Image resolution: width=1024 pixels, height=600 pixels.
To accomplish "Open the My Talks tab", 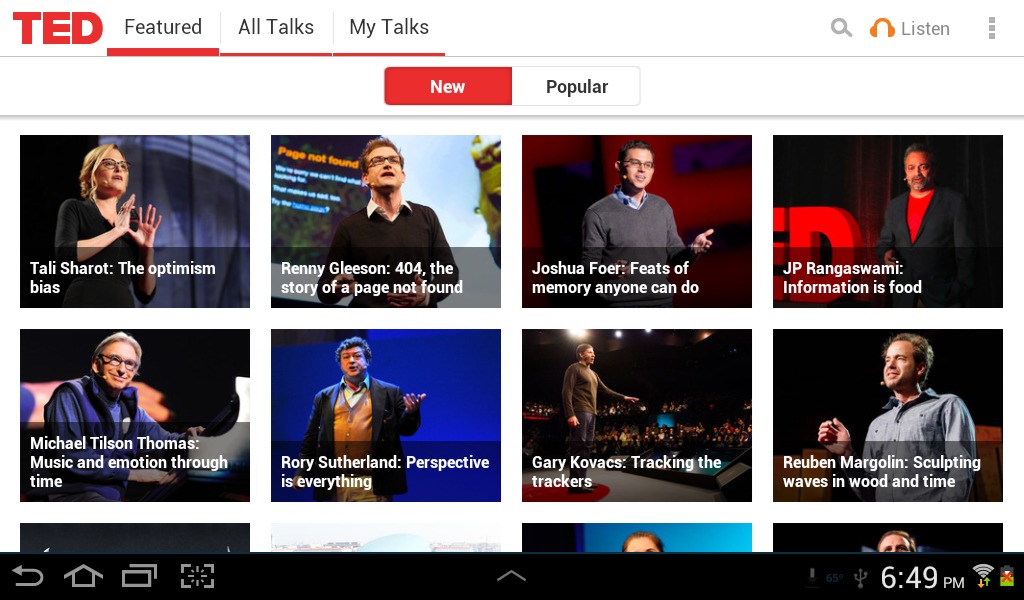I will click(x=389, y=28).
